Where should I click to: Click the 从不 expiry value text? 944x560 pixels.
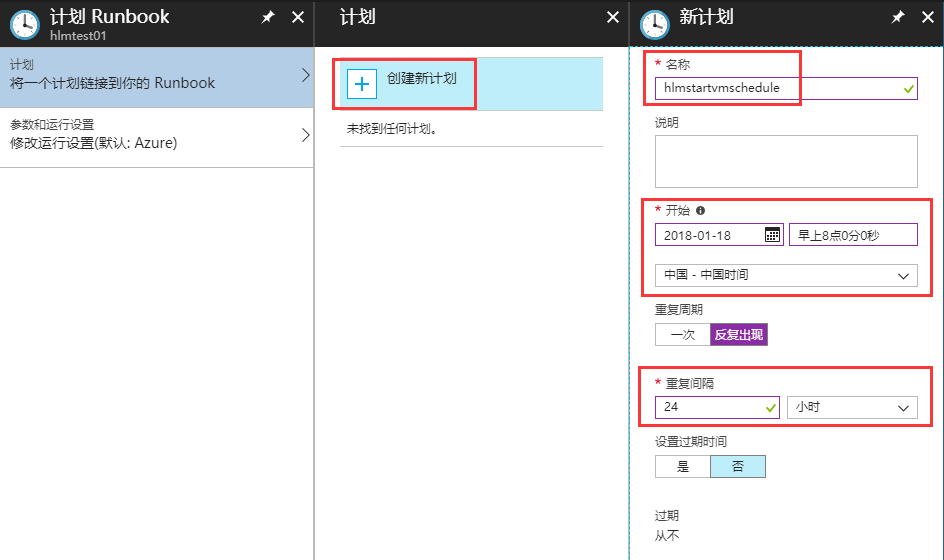[667, 535]
